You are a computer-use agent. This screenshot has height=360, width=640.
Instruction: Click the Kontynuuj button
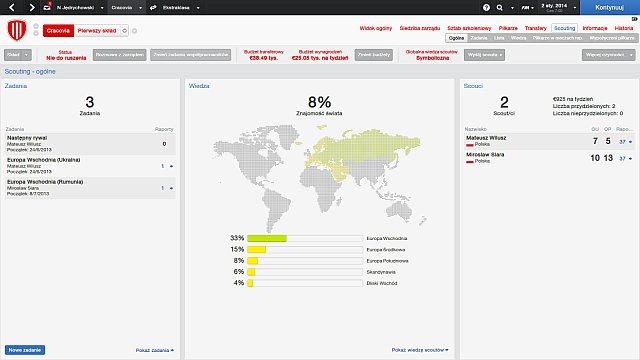click(x=609, y=7)
